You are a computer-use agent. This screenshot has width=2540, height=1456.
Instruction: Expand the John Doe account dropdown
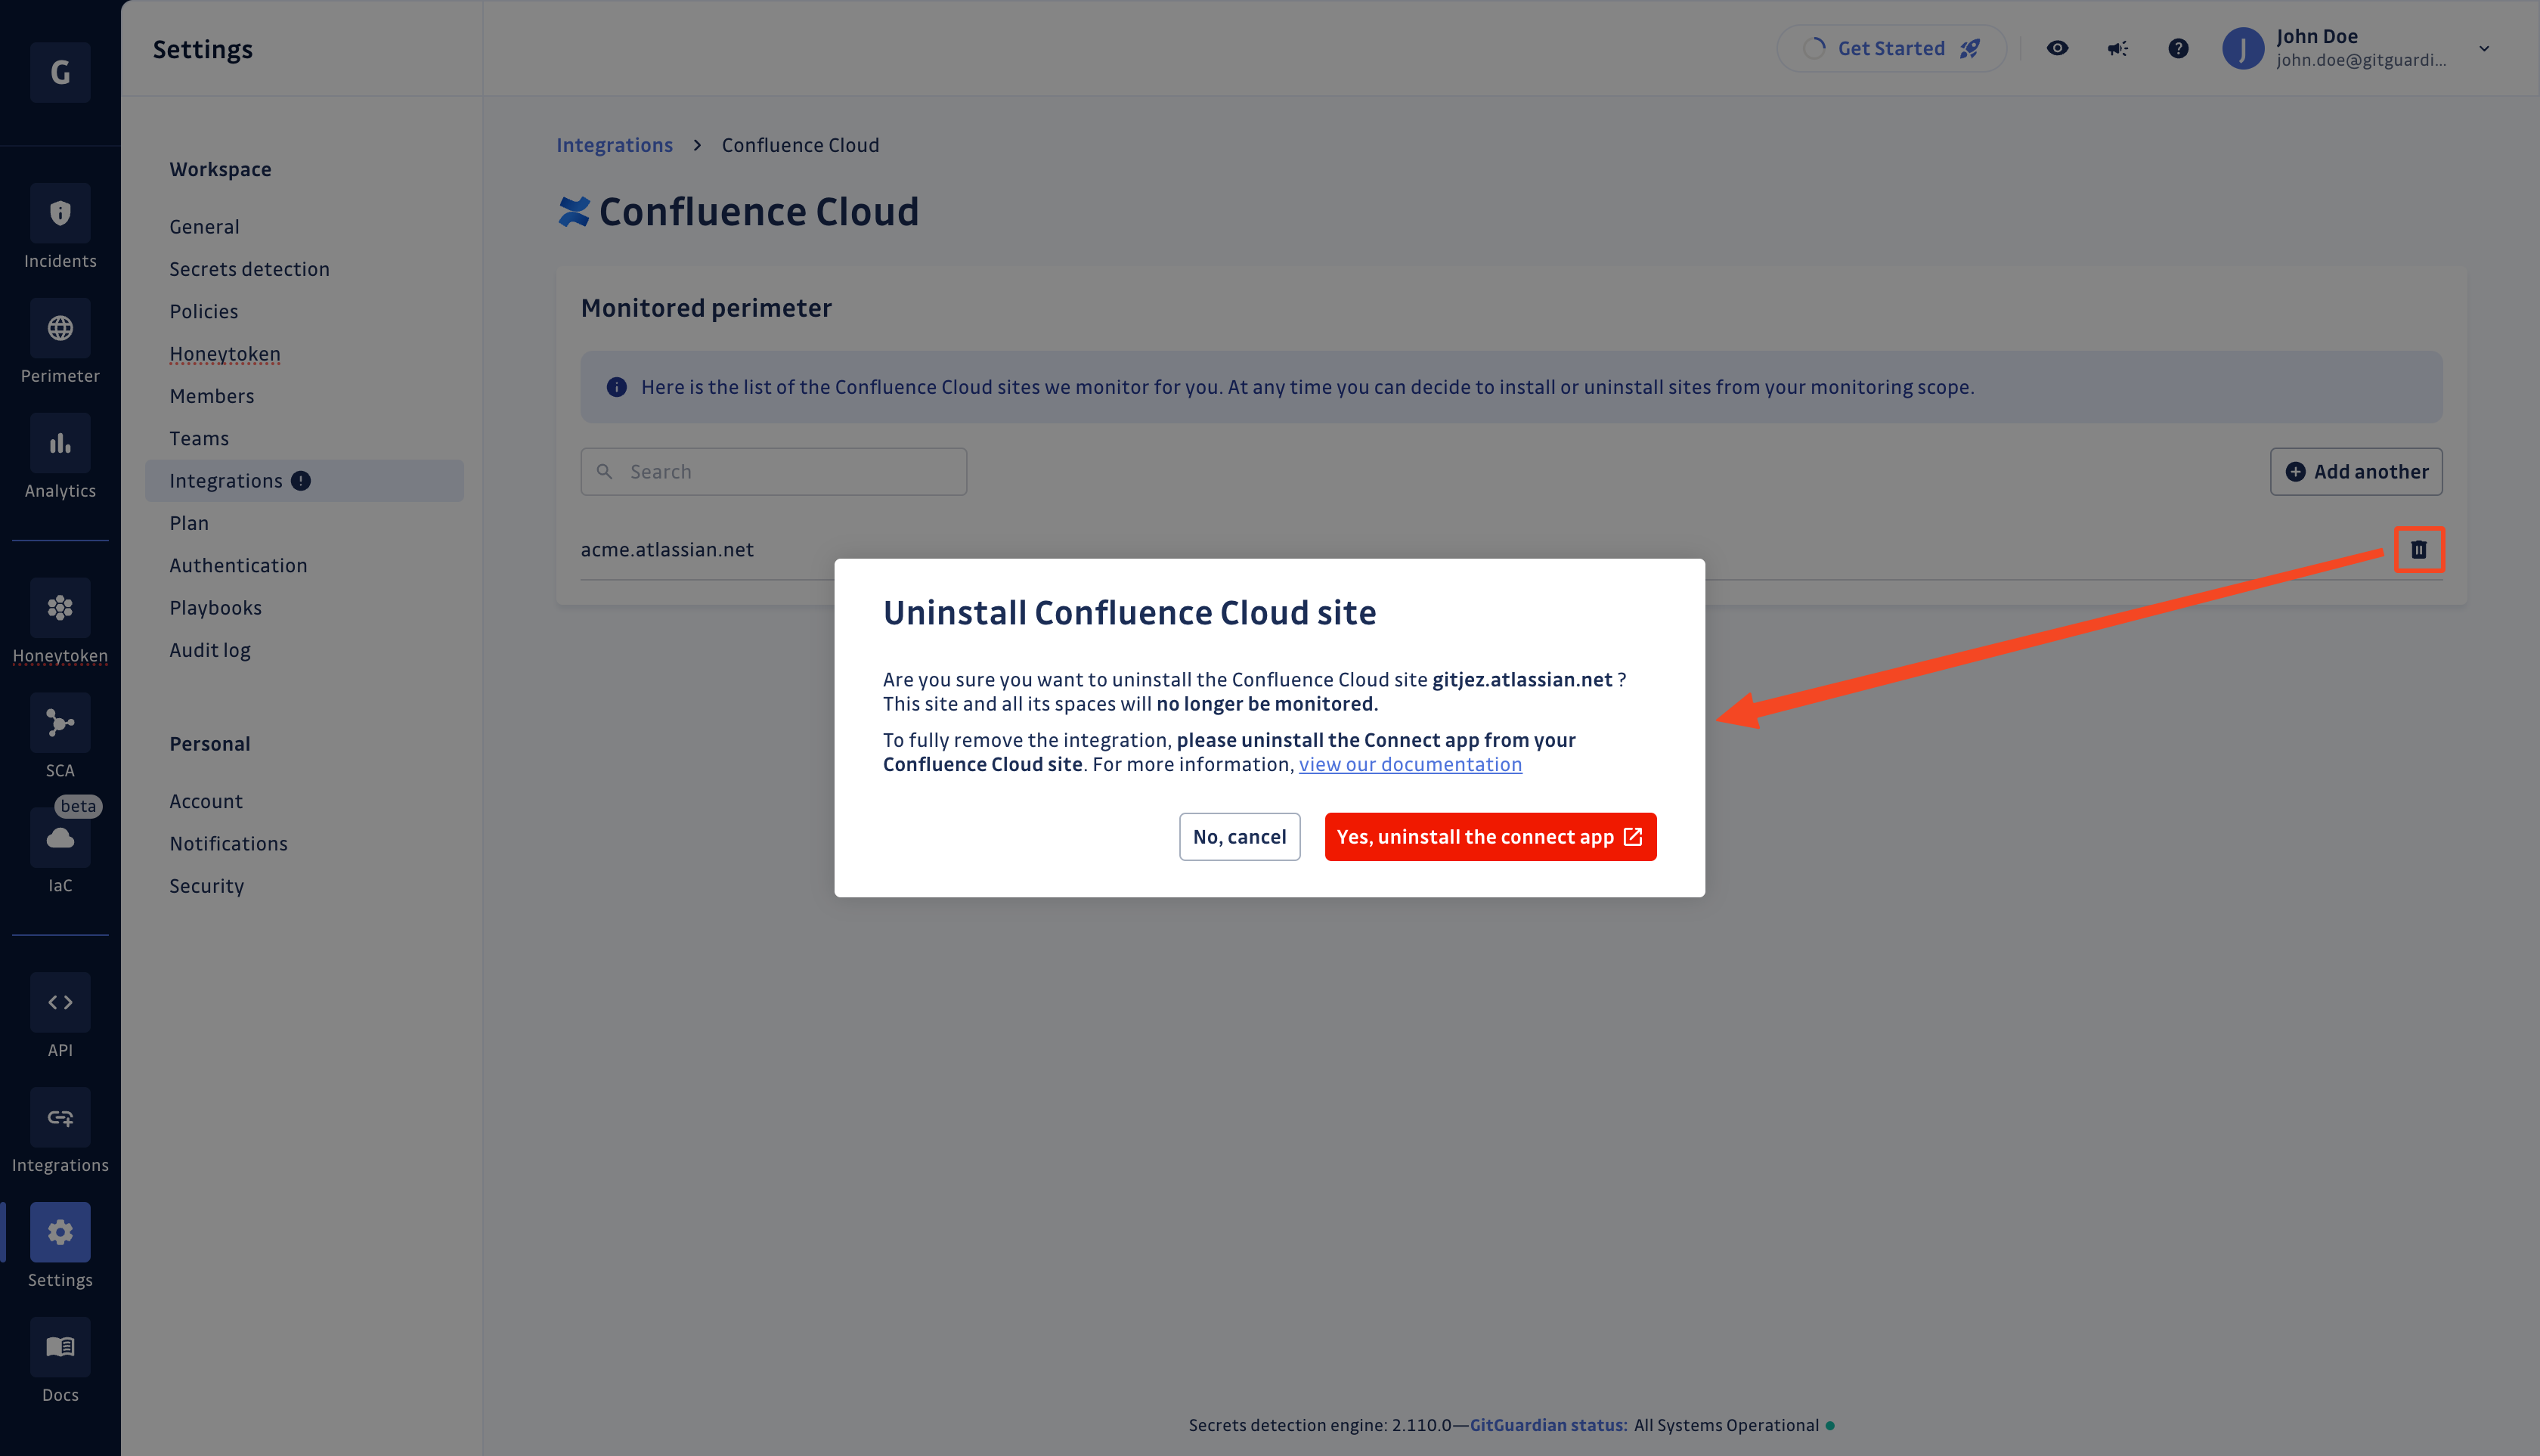[x=2484, y=48]
